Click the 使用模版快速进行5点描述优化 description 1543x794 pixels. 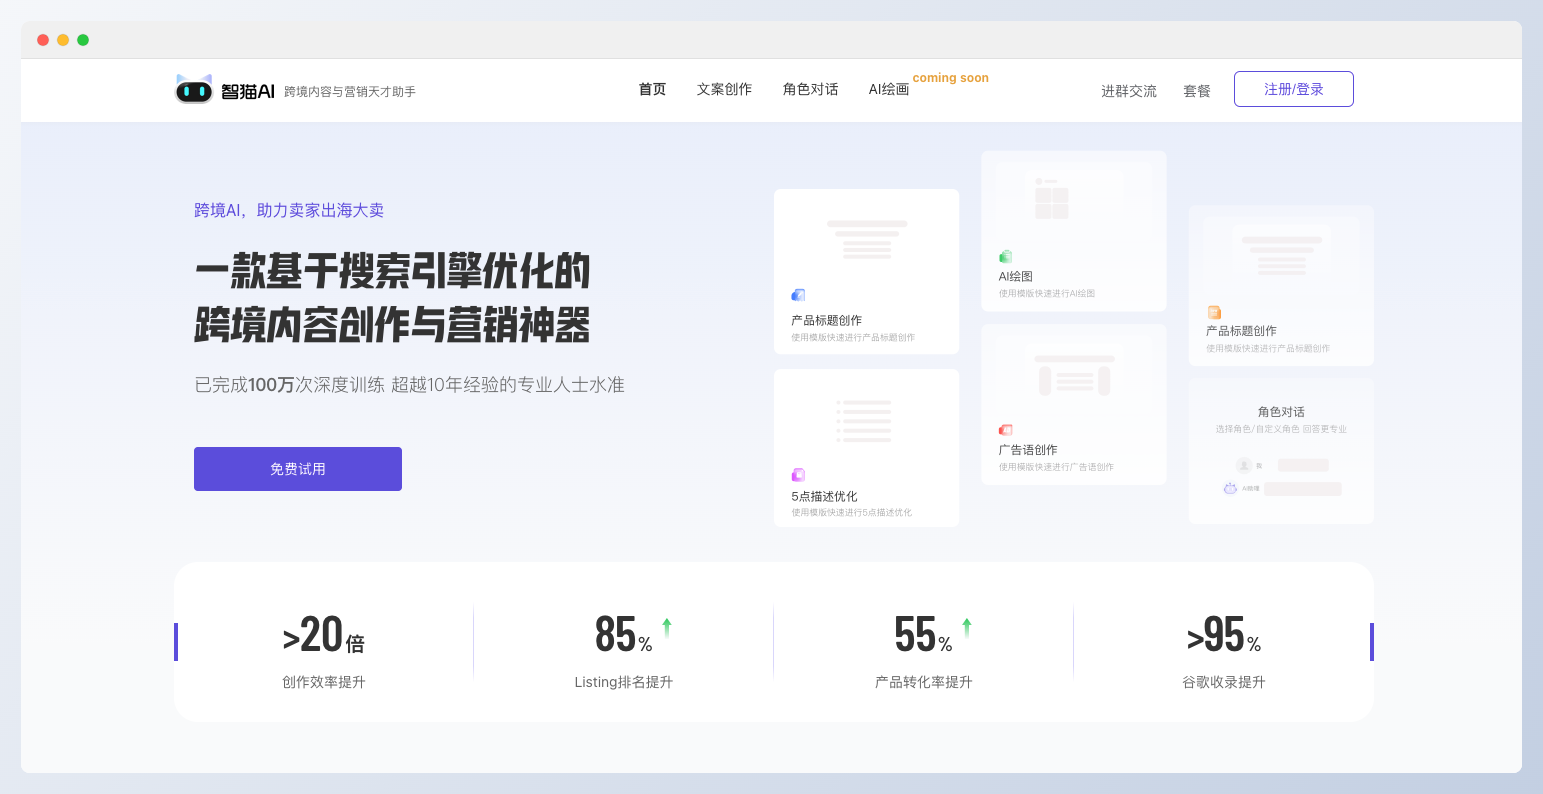(x=851, y=513)
